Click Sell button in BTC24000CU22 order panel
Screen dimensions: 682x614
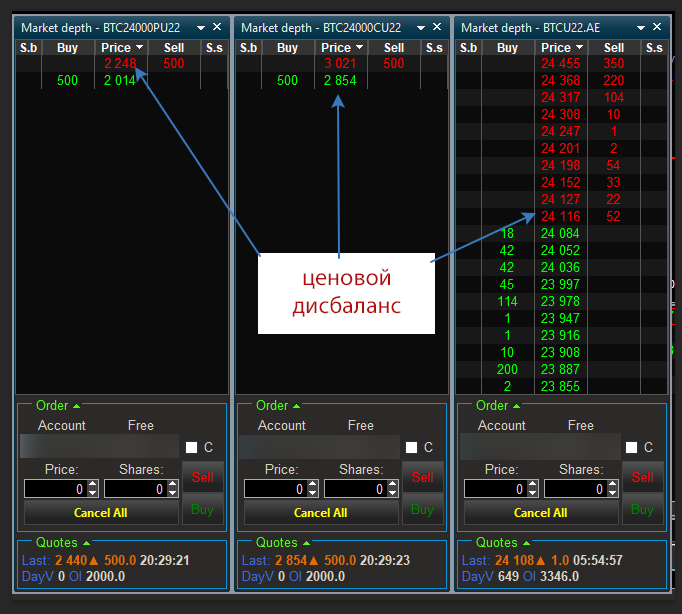pyautogui.click(x=423, y=477)
